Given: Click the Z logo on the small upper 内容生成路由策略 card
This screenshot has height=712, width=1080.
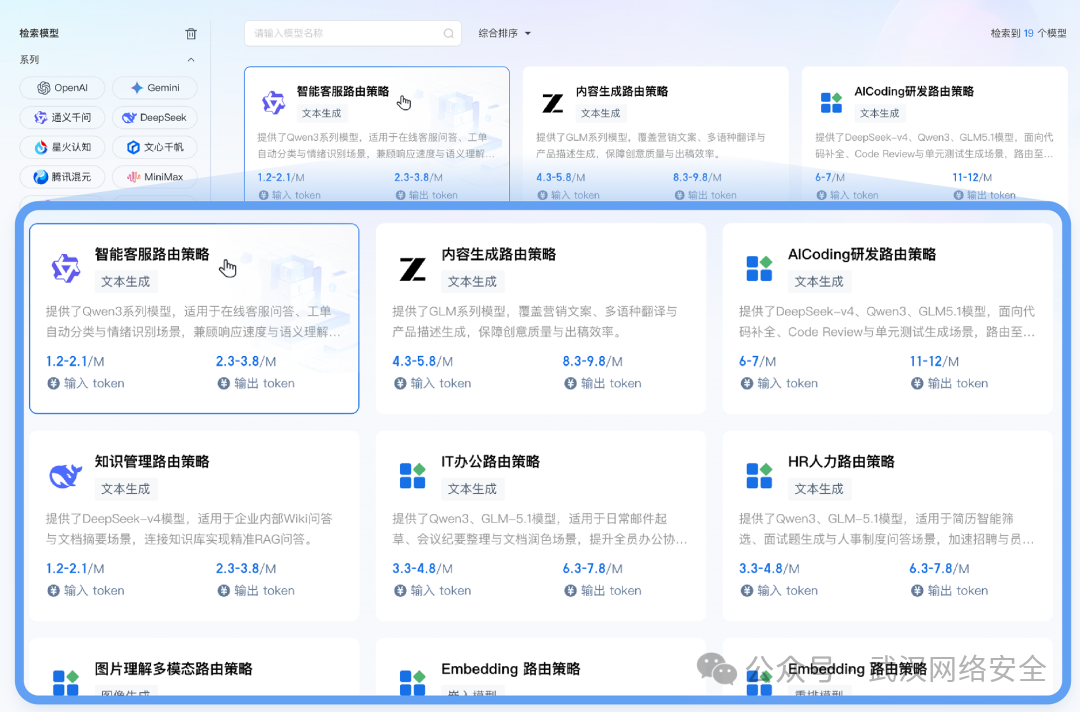Looking at the screenshot, I should [552, 103].
